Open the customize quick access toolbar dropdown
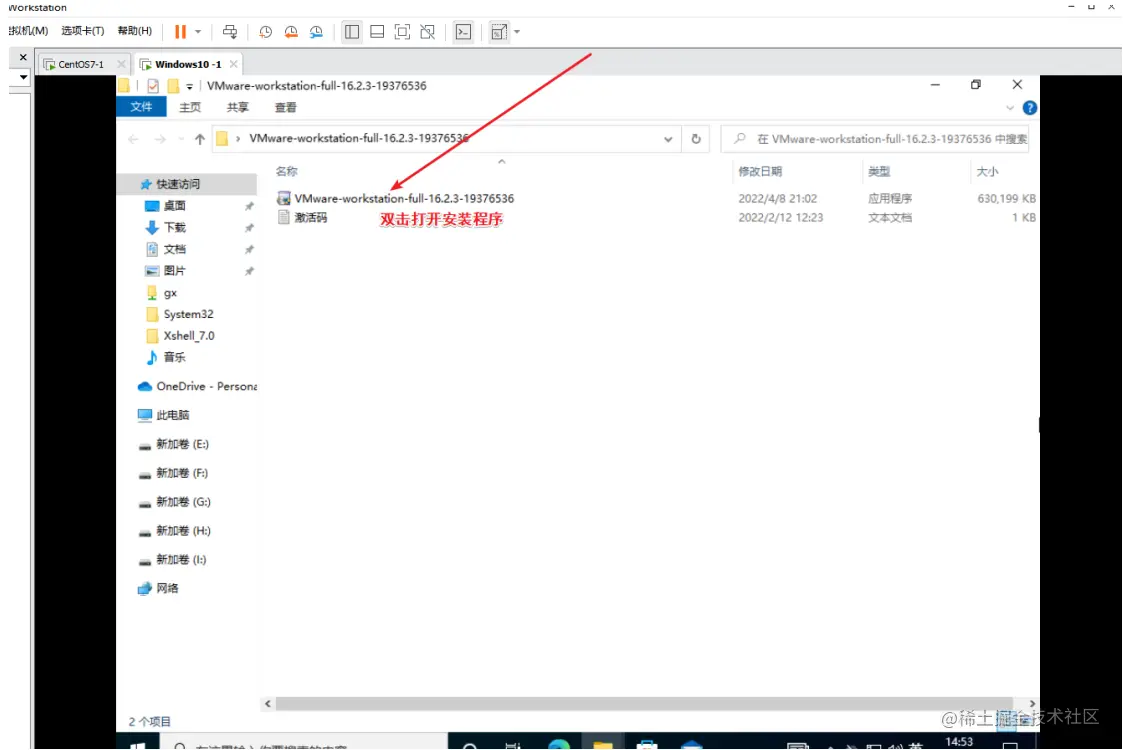This screenshot has width=1123, height=750. [189, 87]
